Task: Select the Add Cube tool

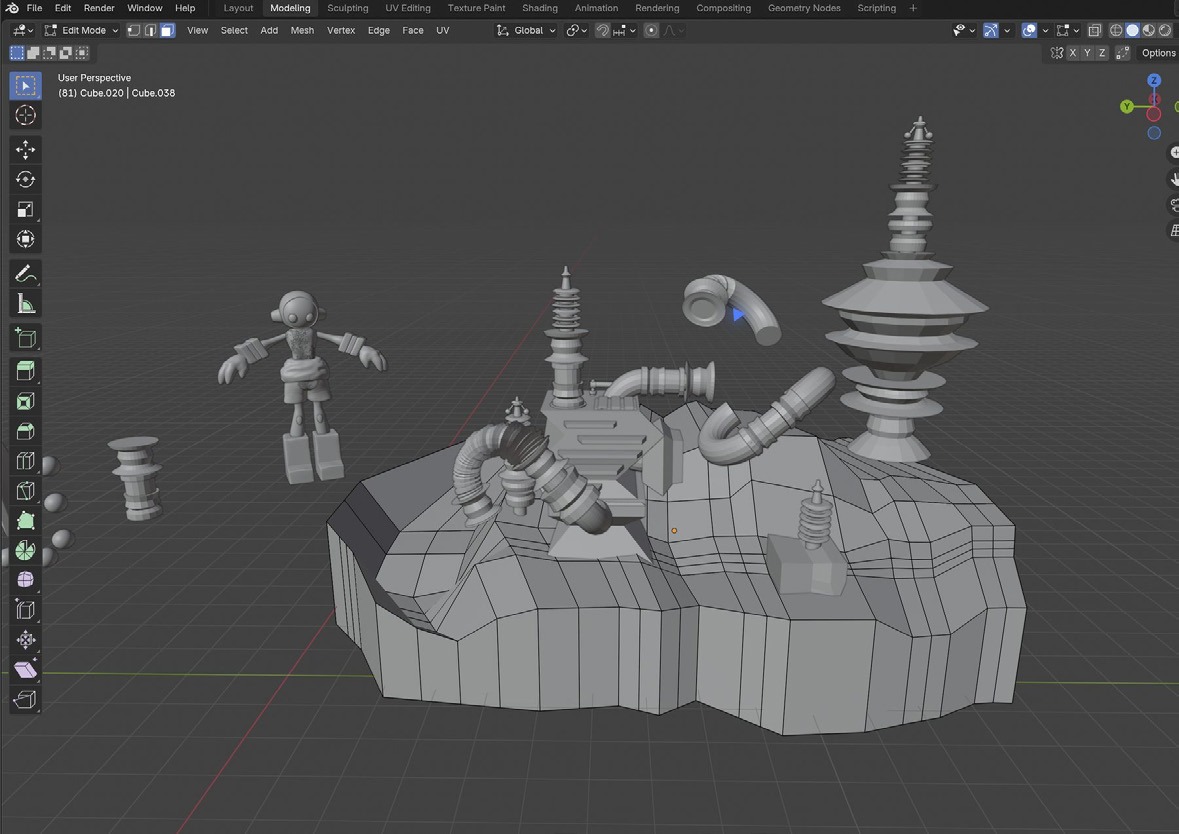Action: tap(25, 338)
